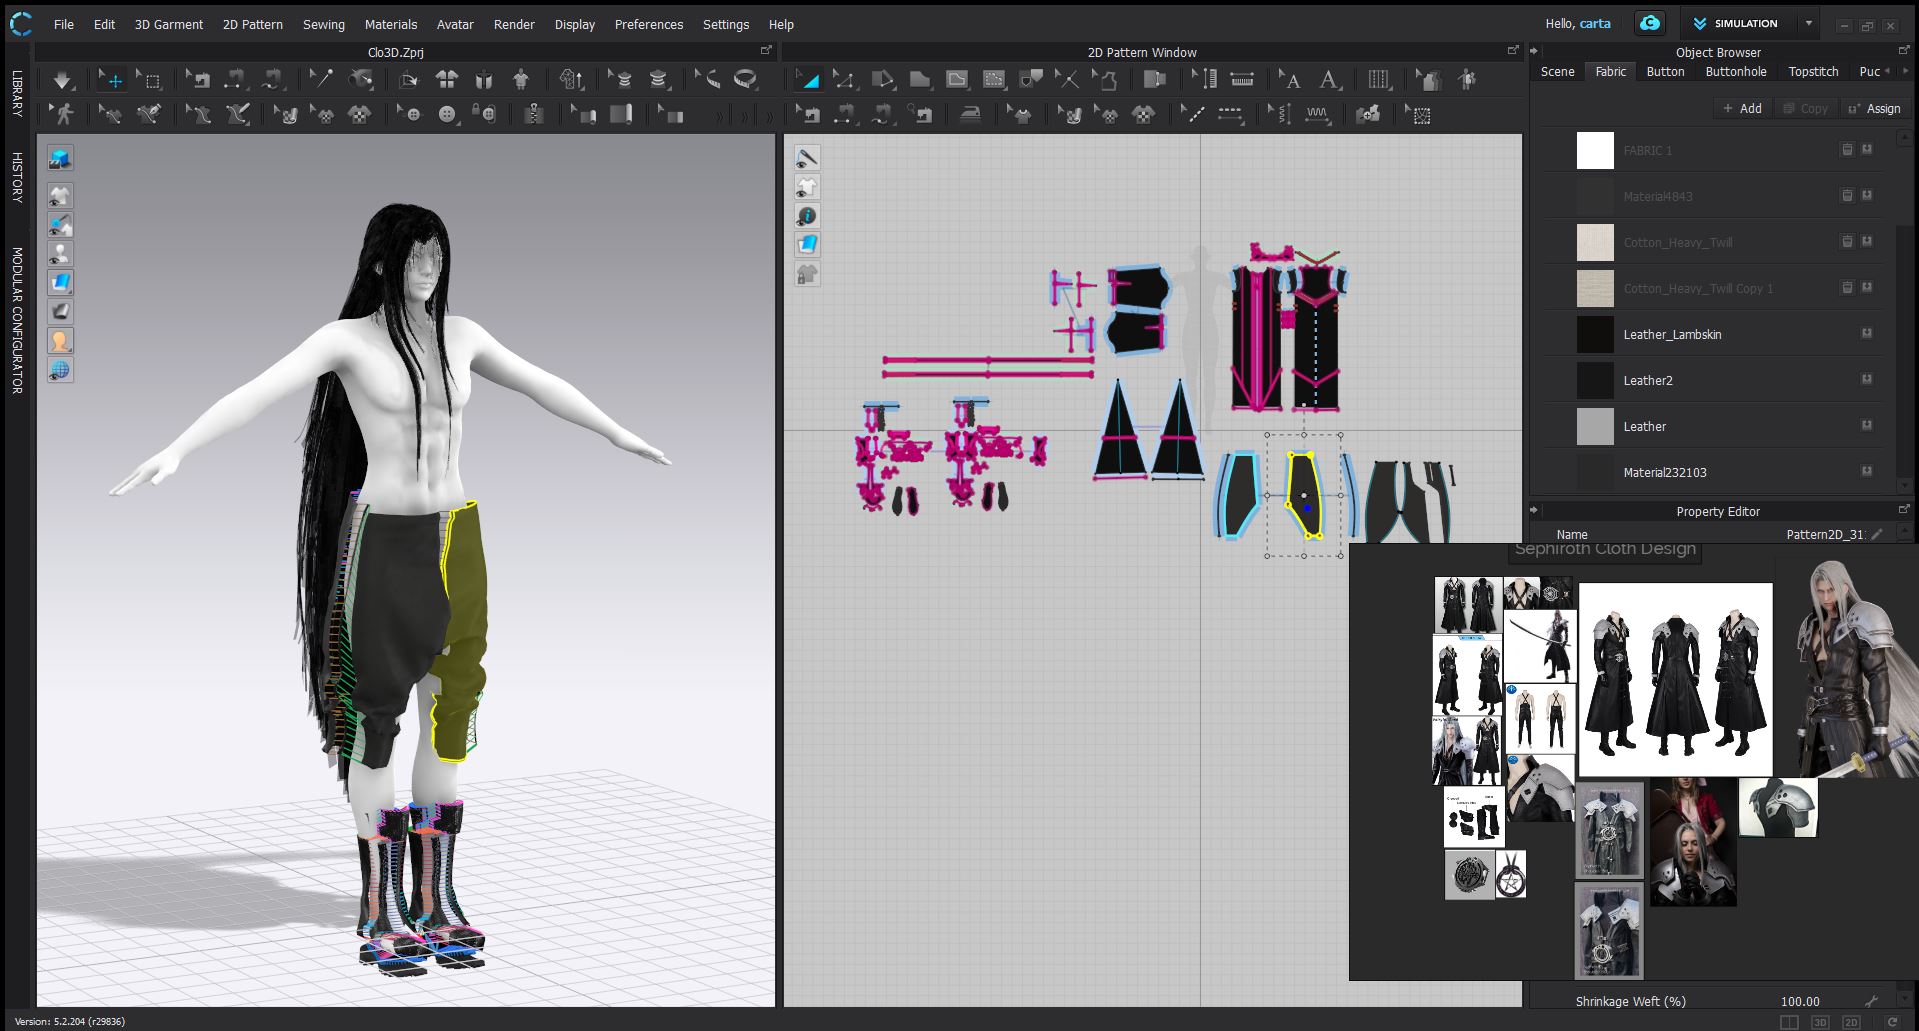Click the cloud sync icon near username
1919x1031 pixels.
coord(1650,23)
